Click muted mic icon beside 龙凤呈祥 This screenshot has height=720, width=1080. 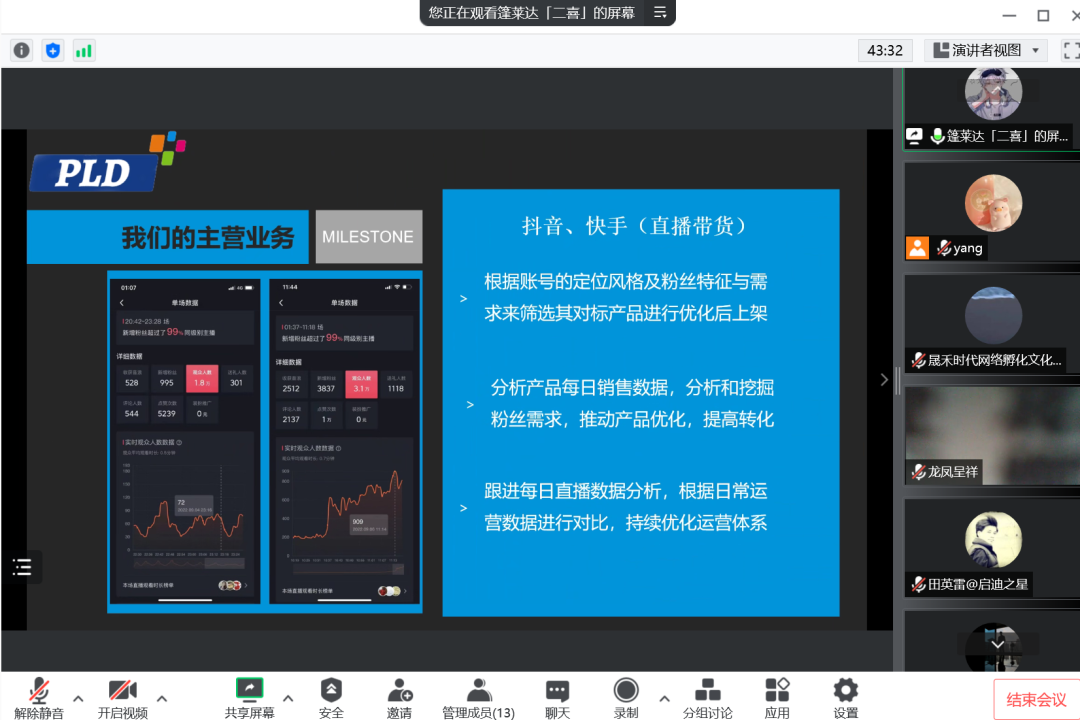(x=919, y=472)
